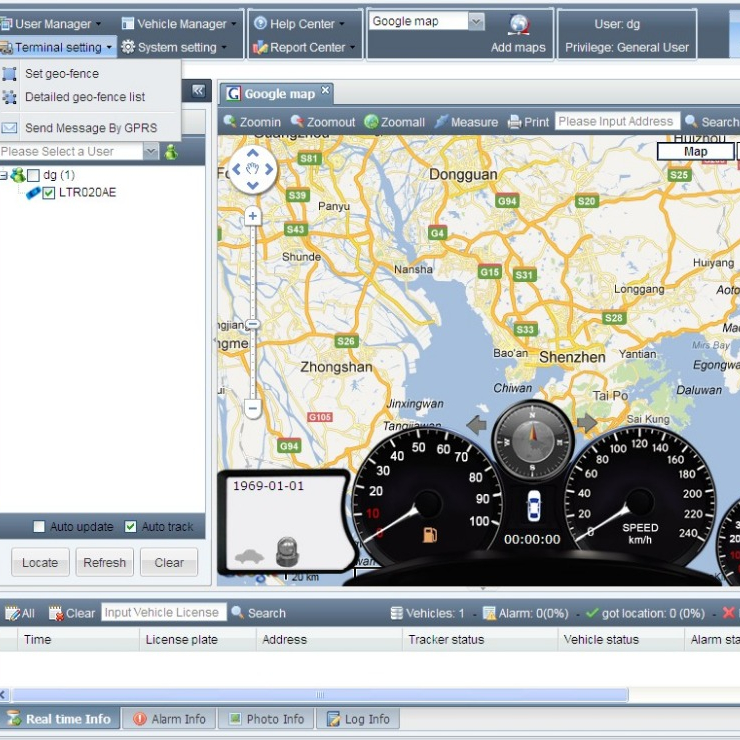The height and width of the screenshot is (740, 740).
Task: Activate the Measure tool
Action: pyautogui.click(x=441, y=122)
